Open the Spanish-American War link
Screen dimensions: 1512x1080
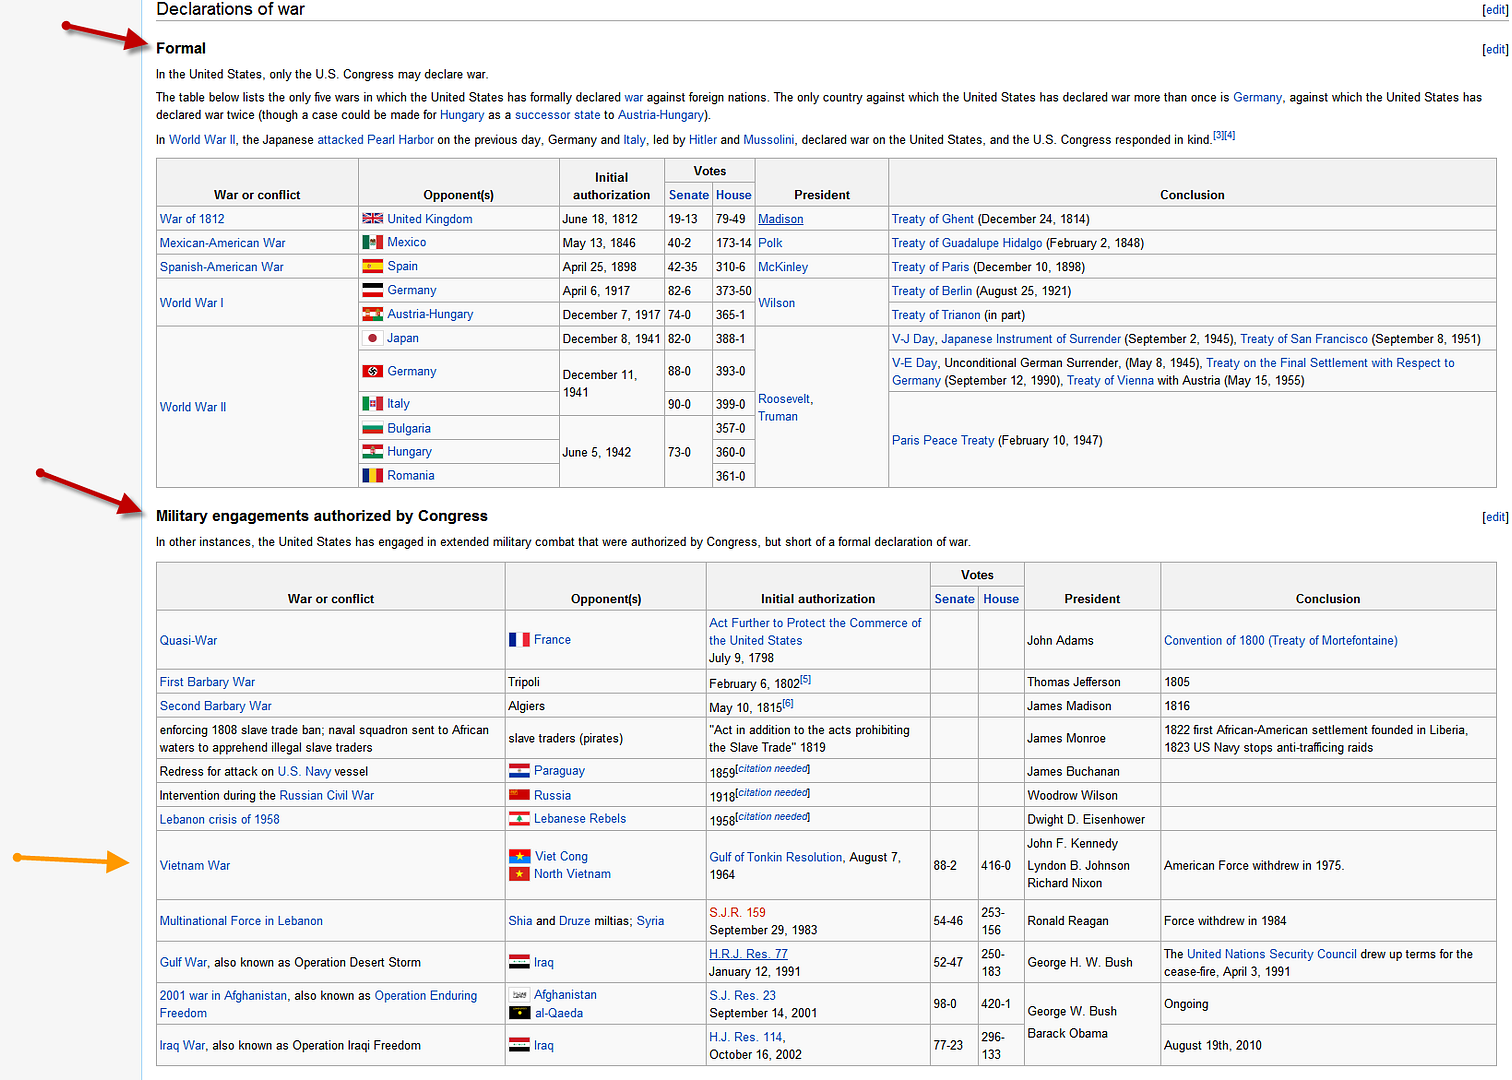[x=221, y=267]
